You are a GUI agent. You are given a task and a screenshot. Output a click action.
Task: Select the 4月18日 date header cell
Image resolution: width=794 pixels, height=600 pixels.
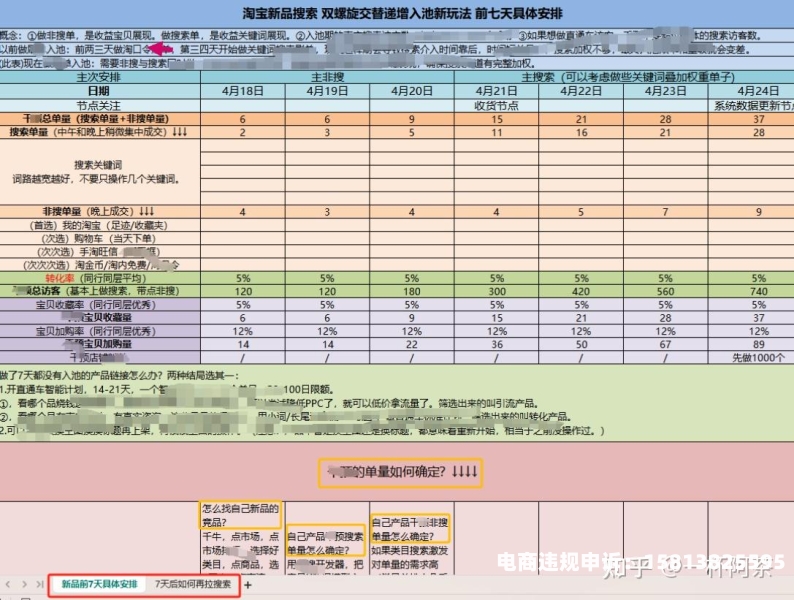[x=243, y=90]
